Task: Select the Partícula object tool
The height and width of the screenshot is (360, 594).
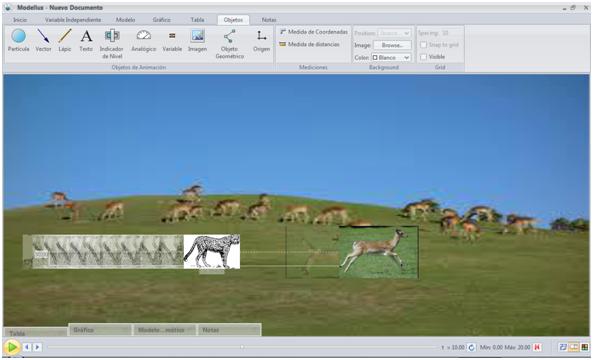Action: tap(18, 40)
